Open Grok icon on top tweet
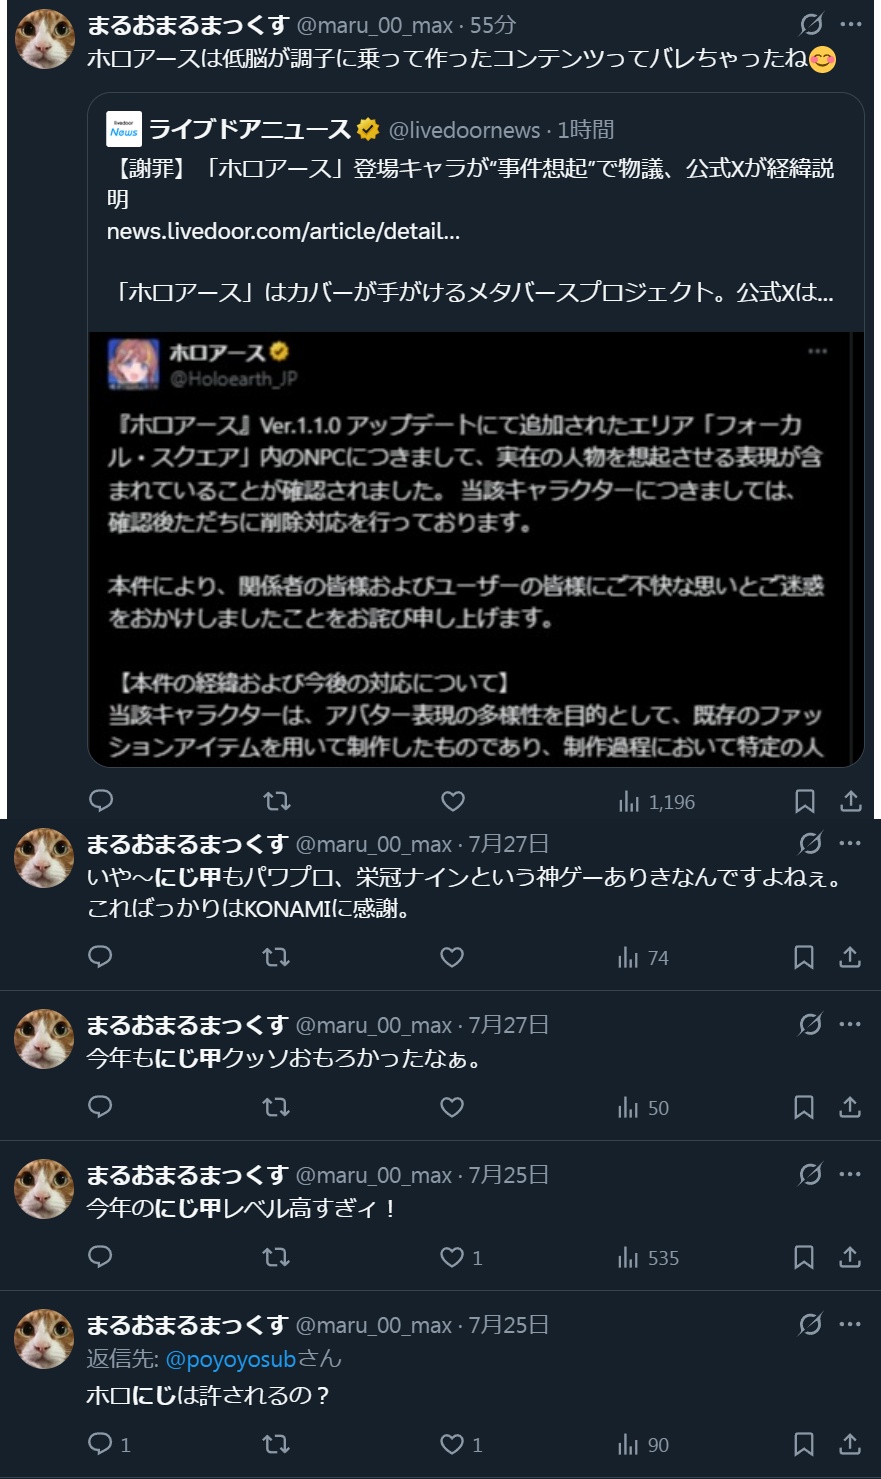The width and height of the screenshot is (881, 1479). 811,24
